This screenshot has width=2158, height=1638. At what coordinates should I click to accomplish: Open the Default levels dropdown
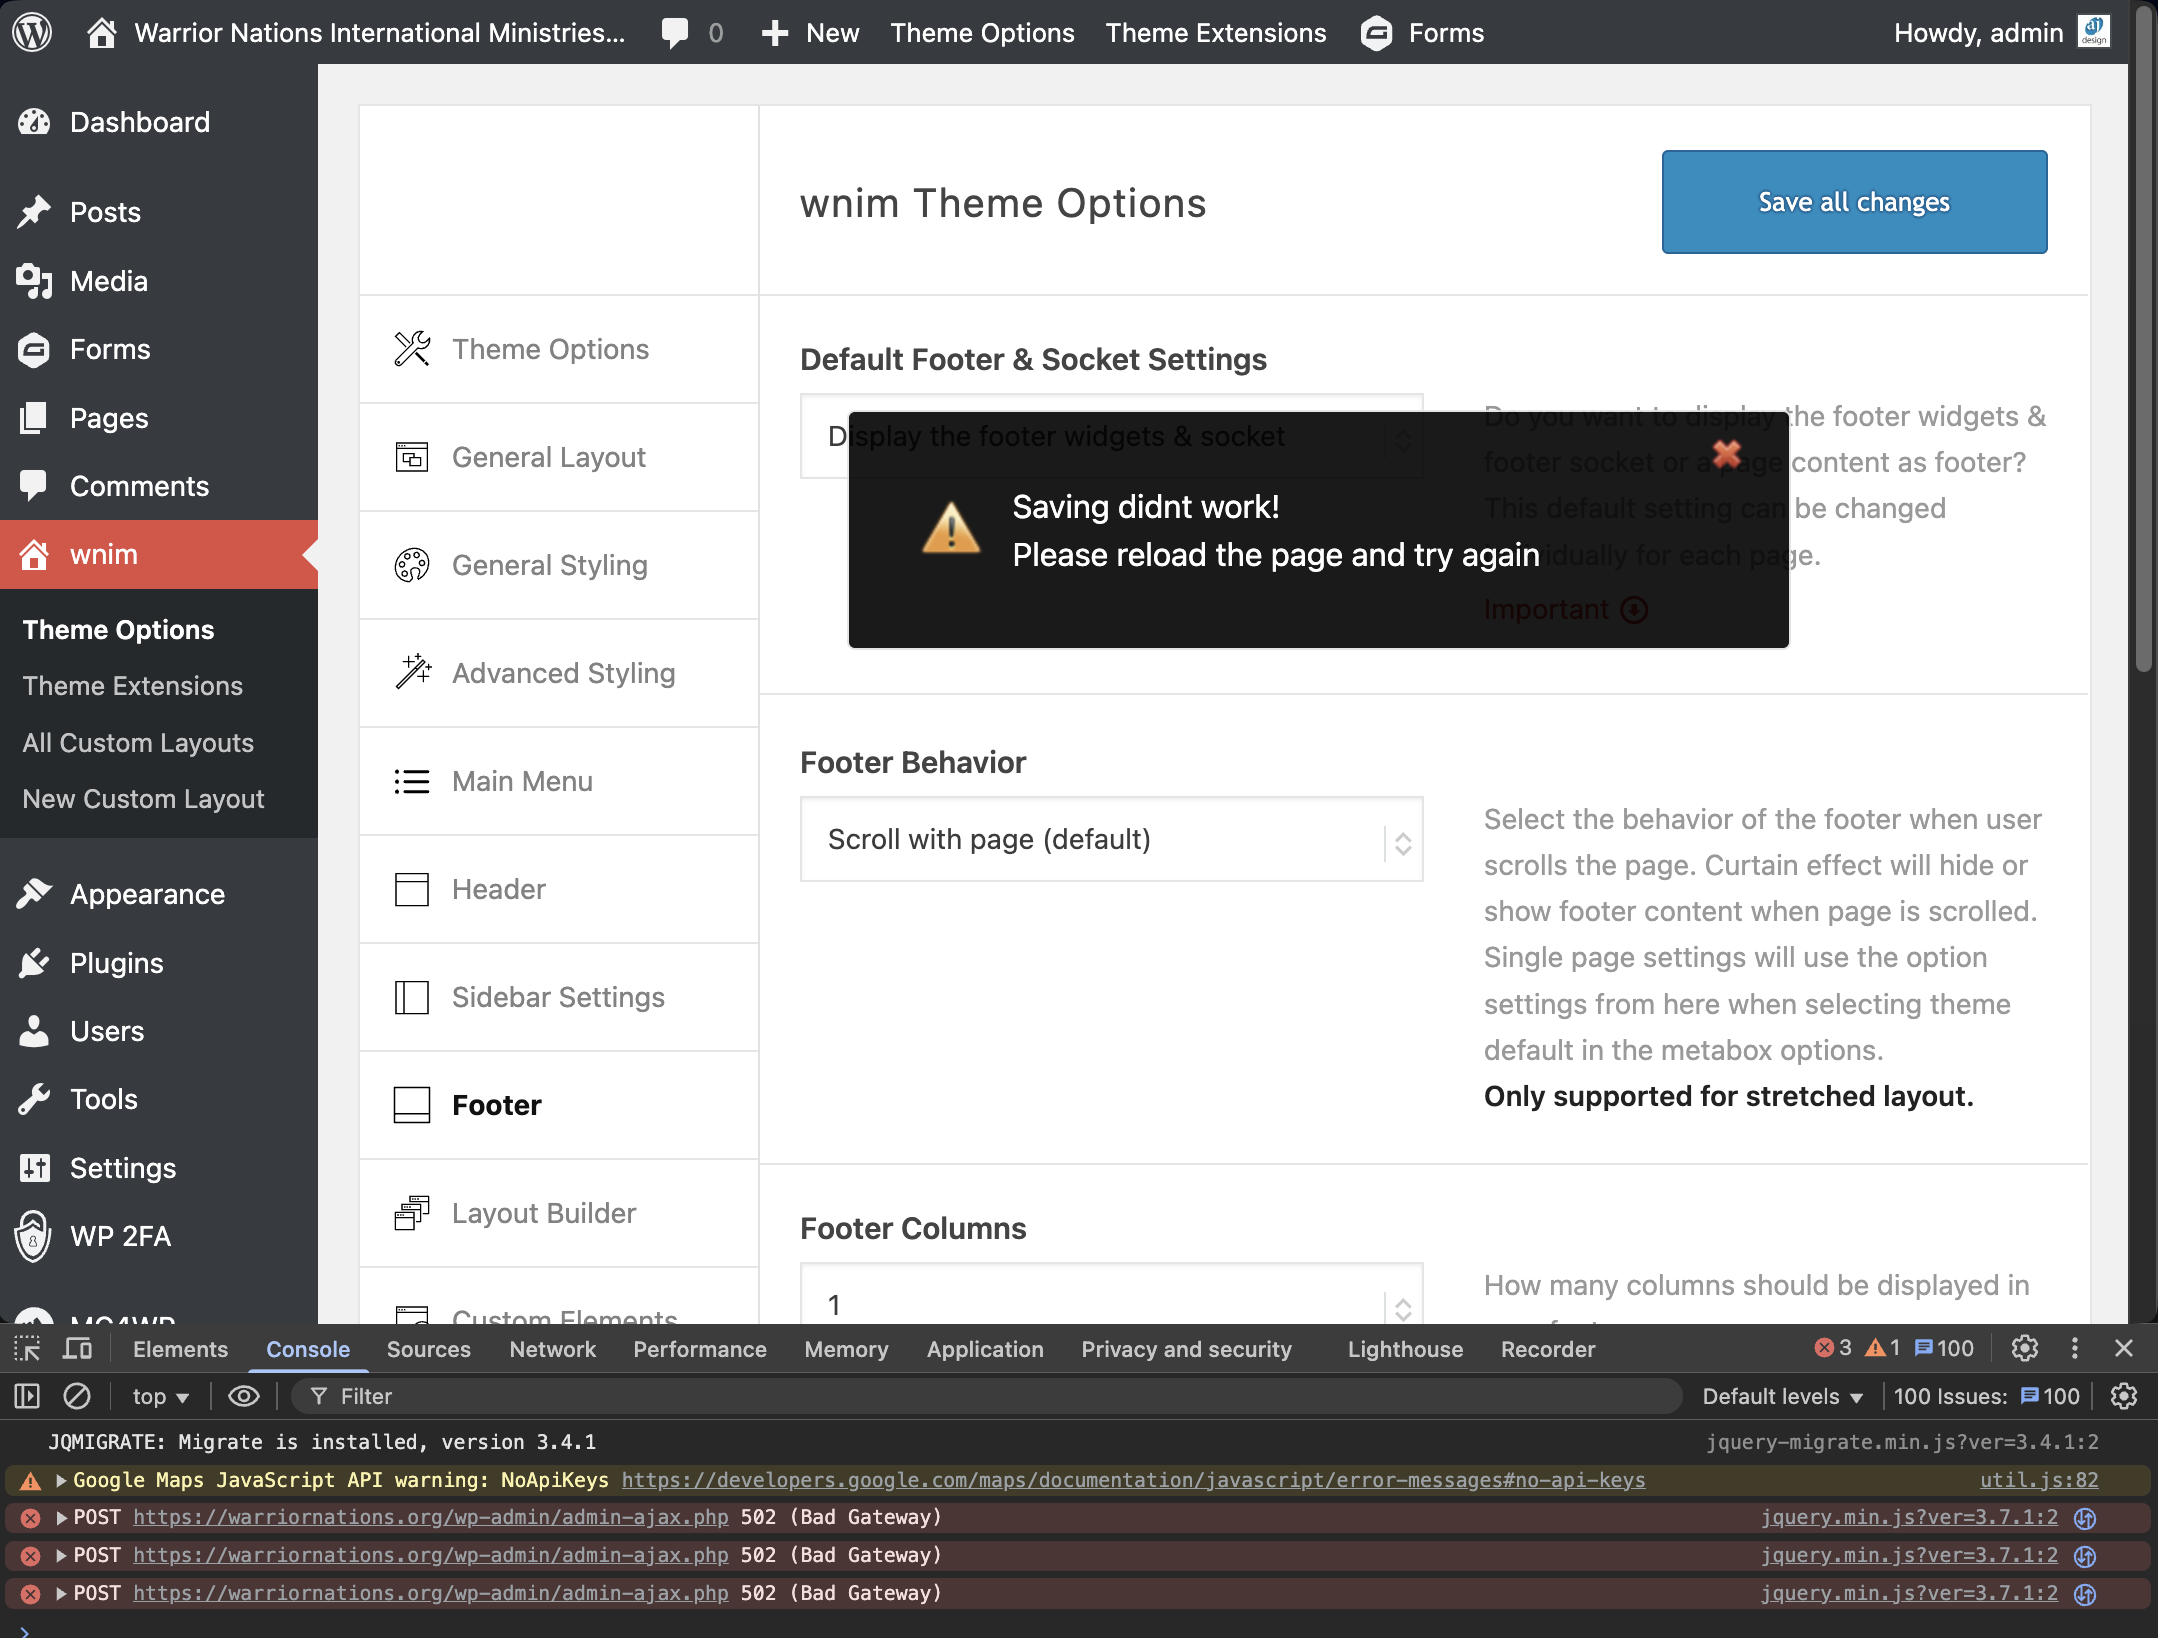[1782, 1396]
